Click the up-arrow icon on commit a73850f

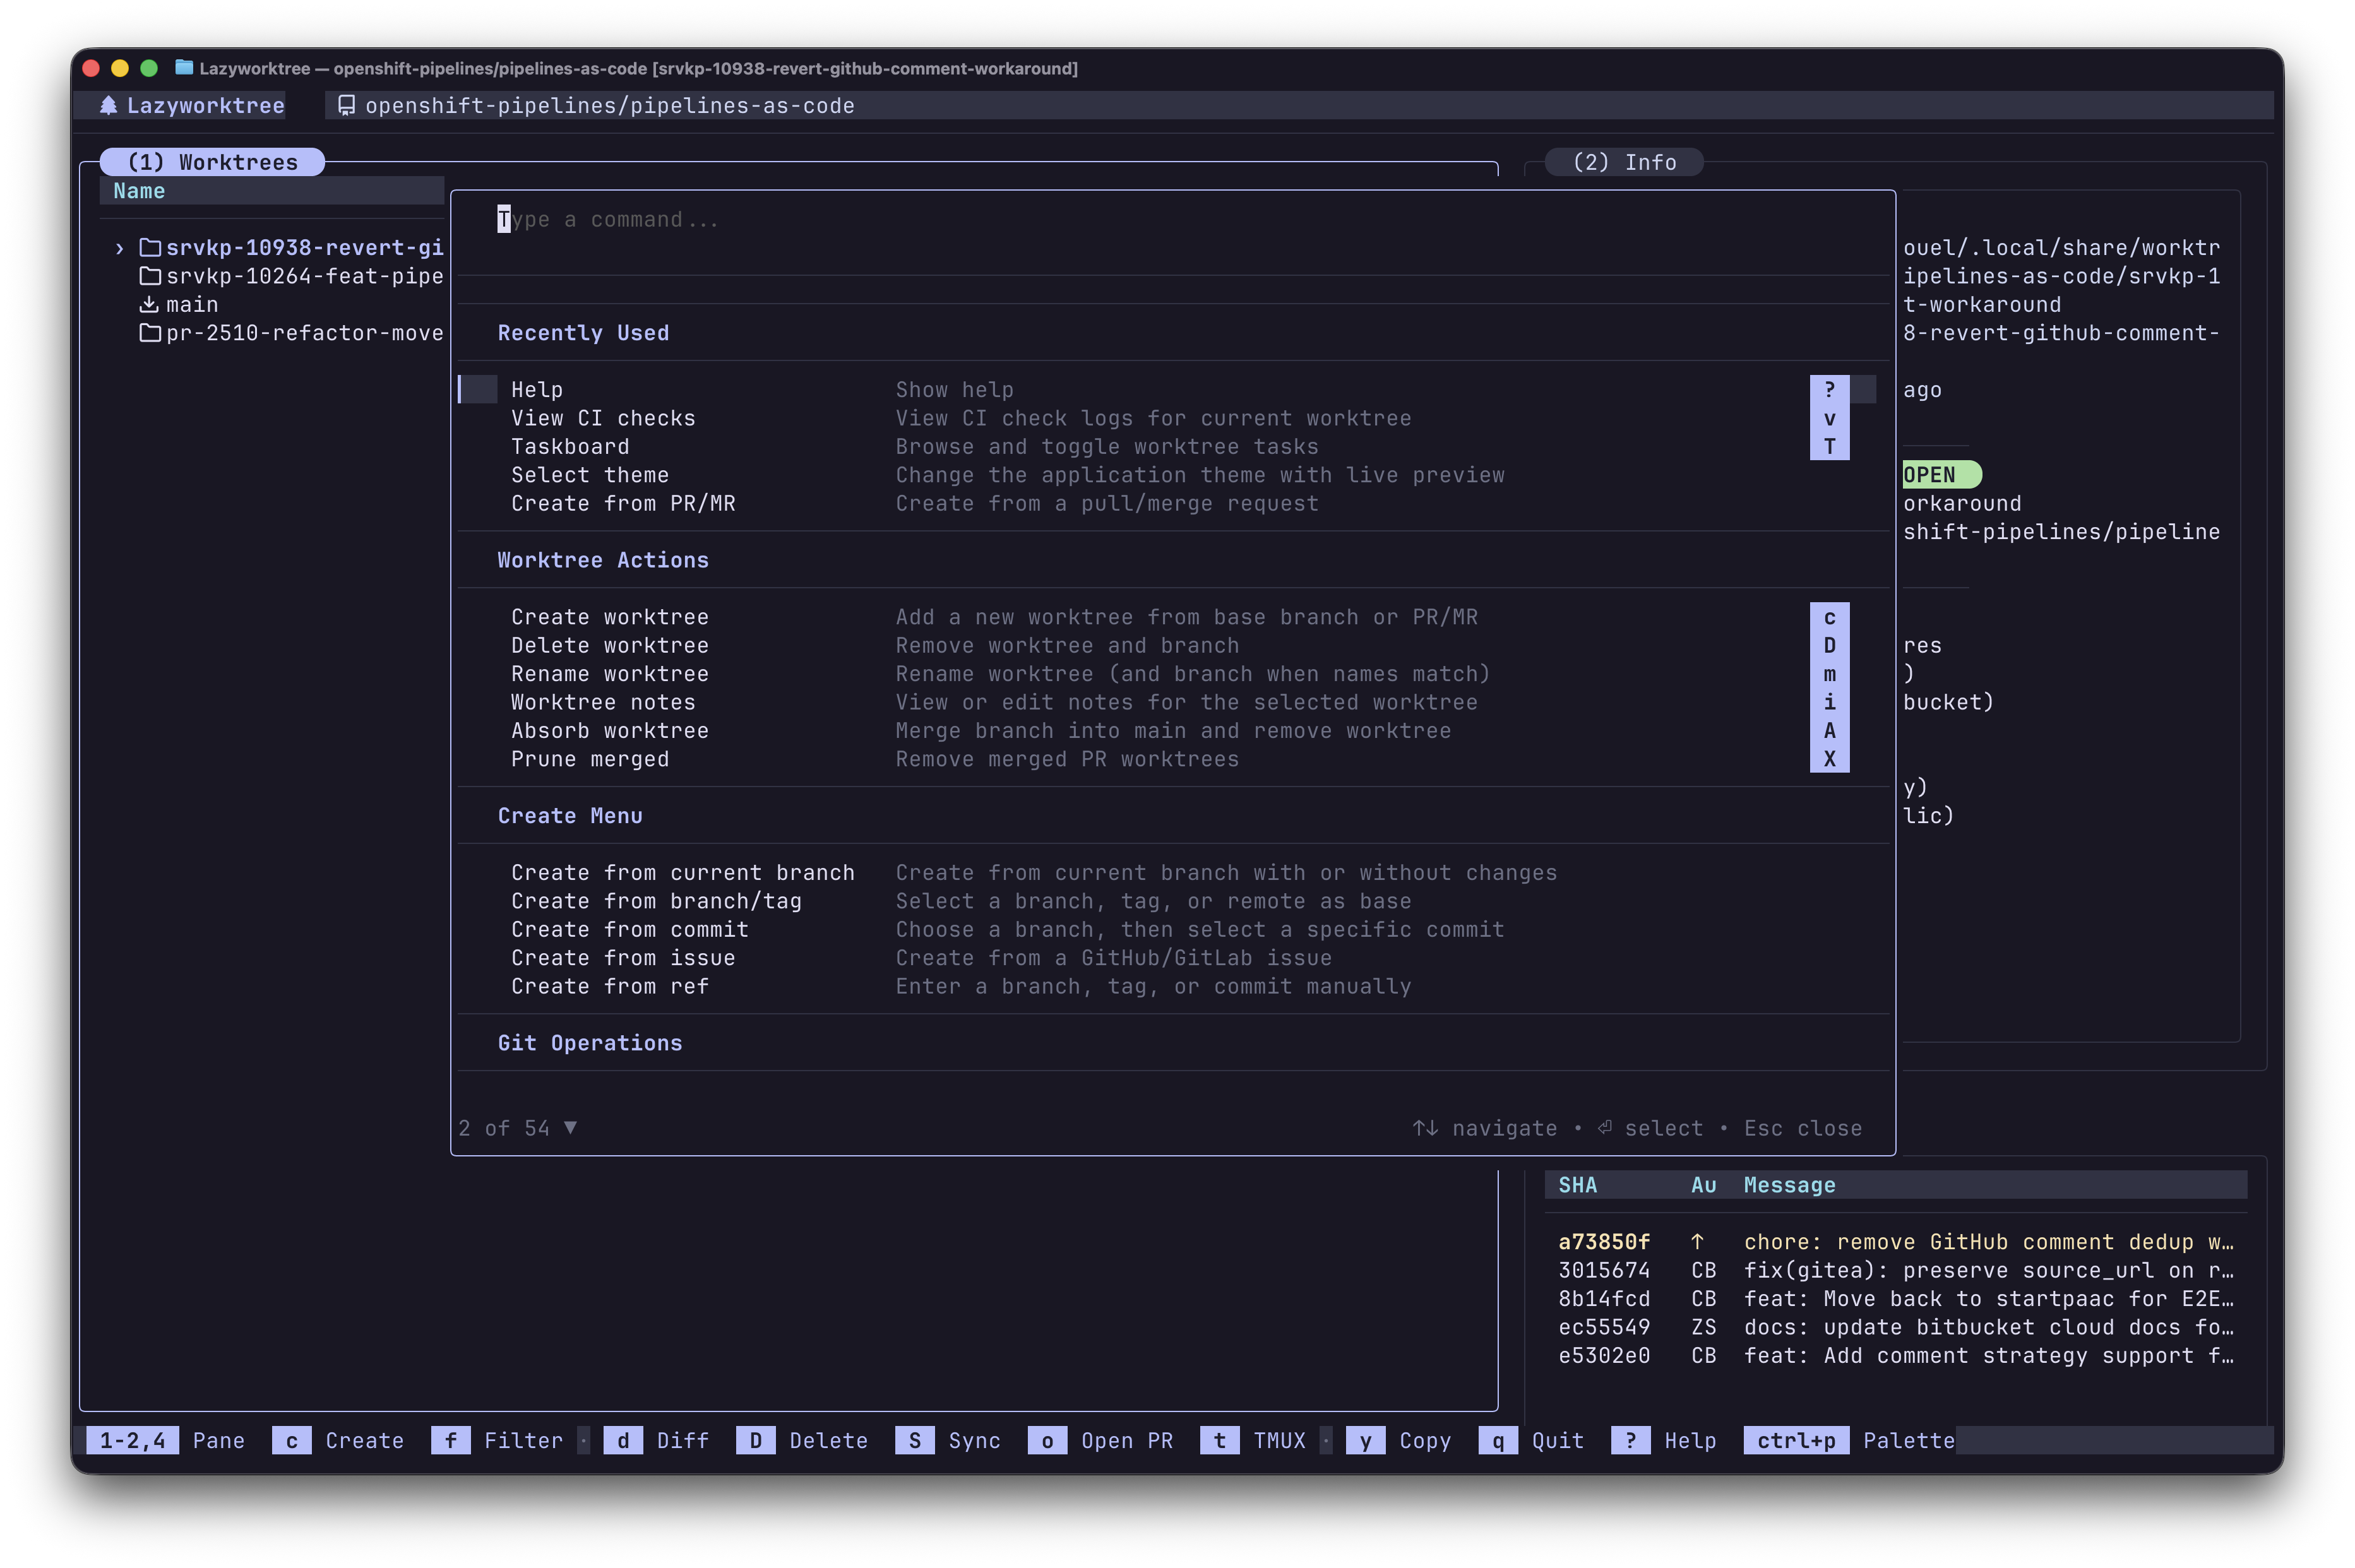1697,1241
